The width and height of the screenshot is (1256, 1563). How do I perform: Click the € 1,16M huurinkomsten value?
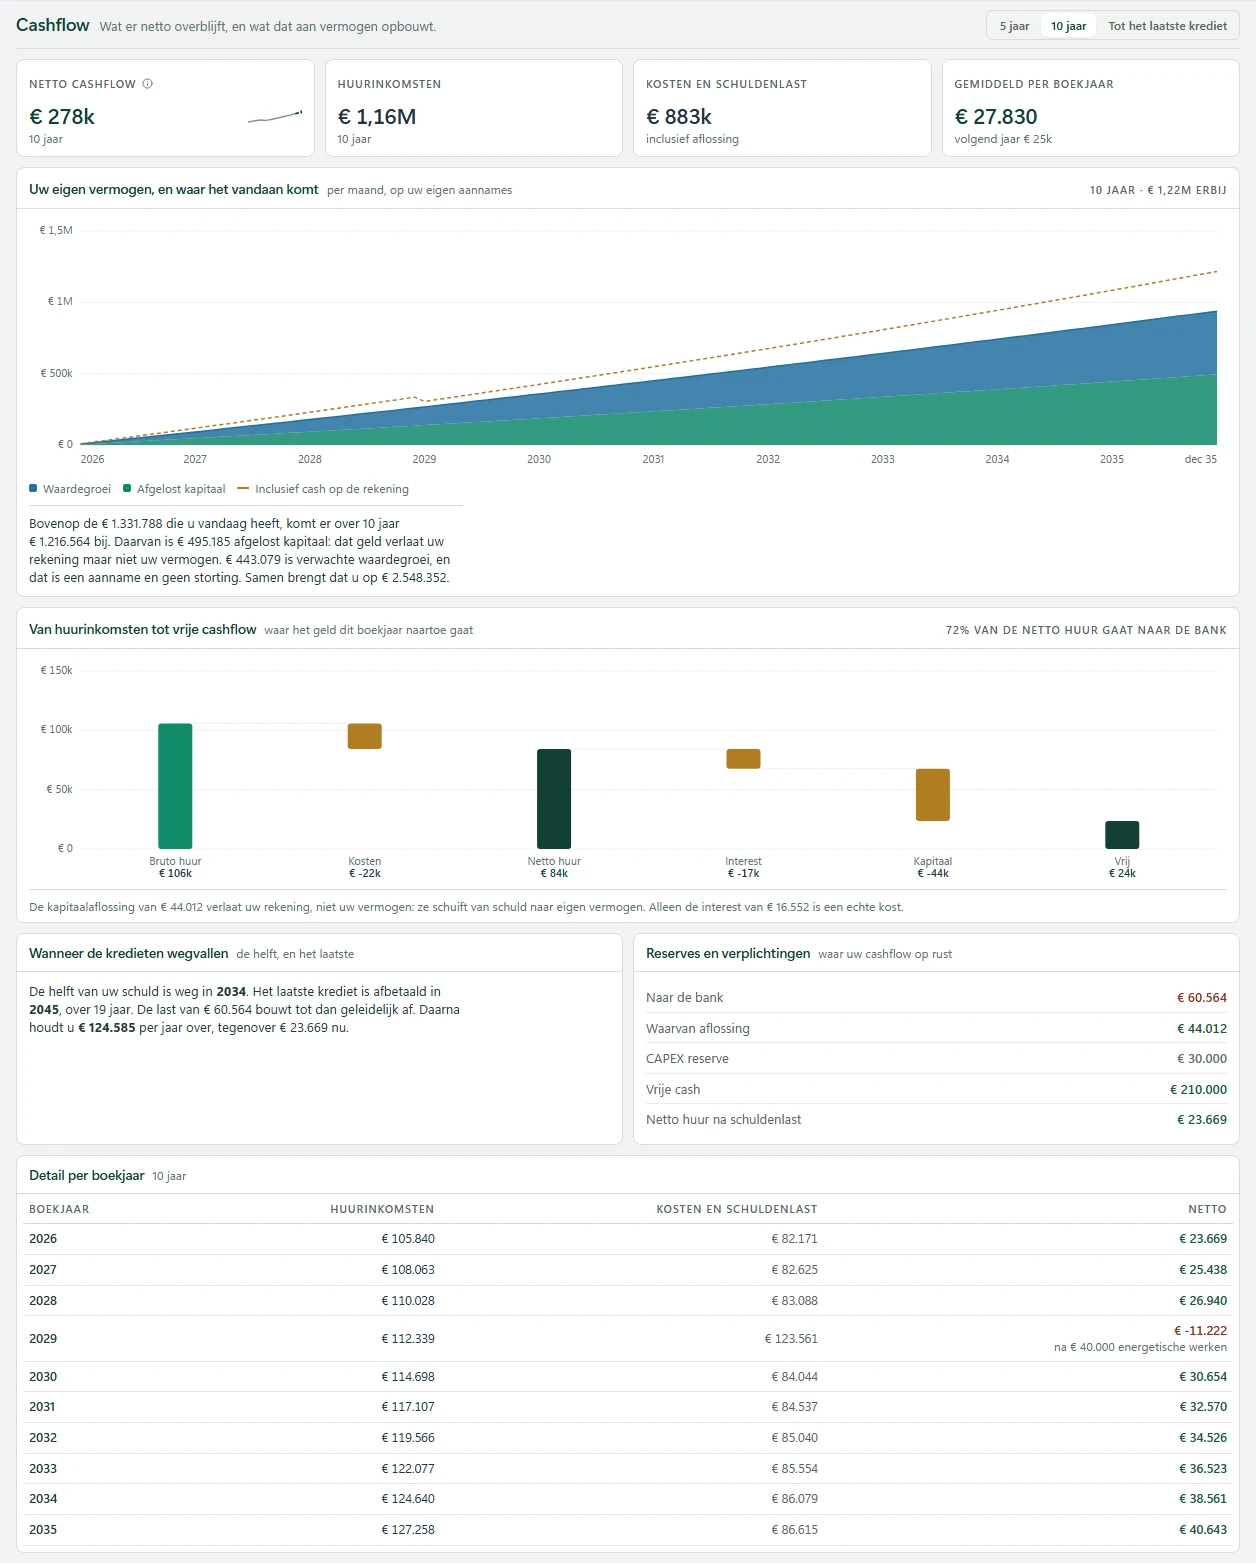(377, 117)
